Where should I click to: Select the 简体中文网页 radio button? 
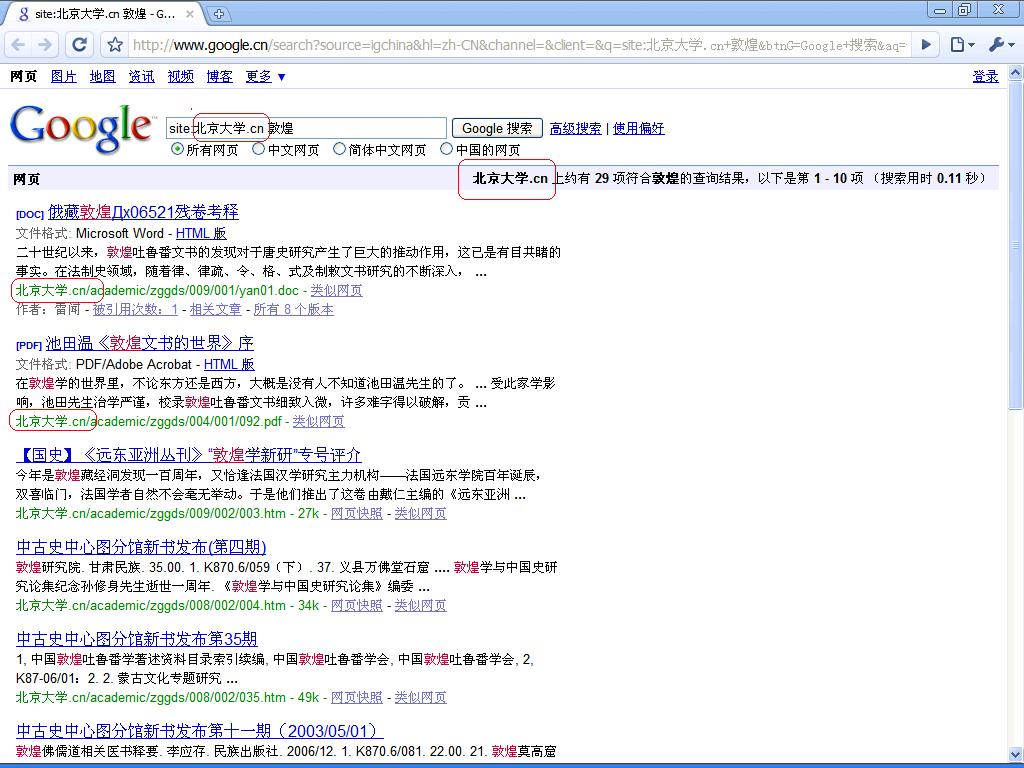click(339, 149)
